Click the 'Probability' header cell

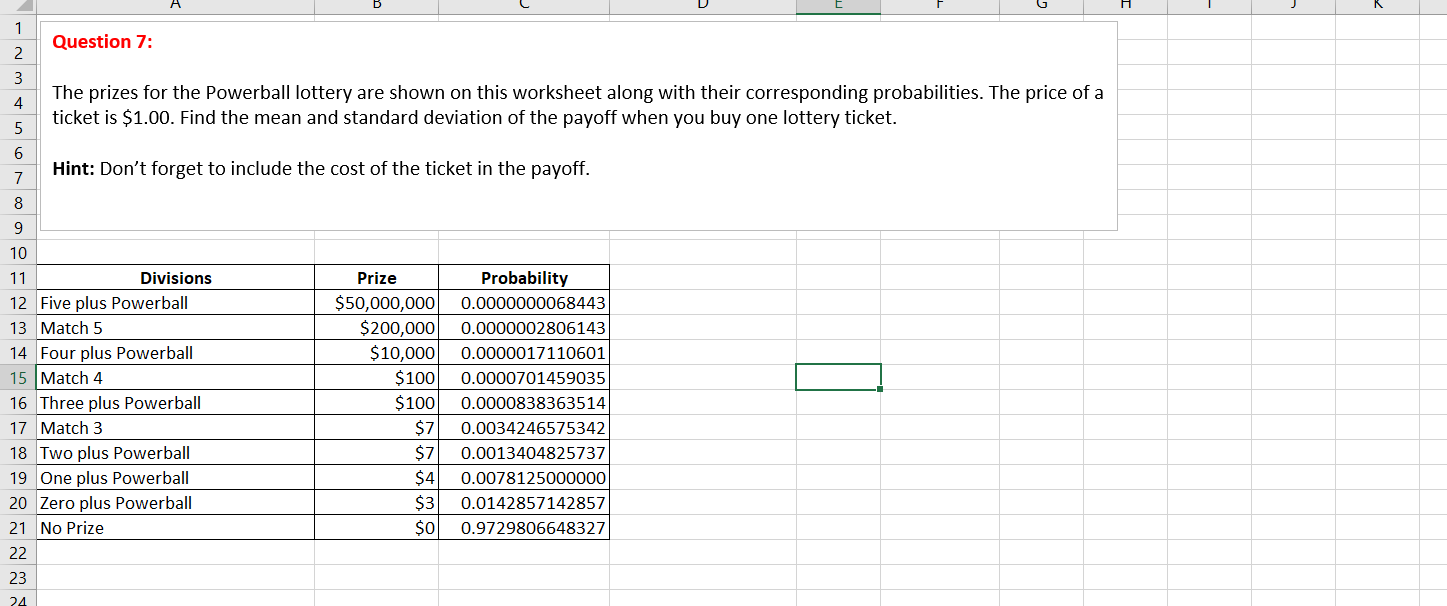click(524, 278)
